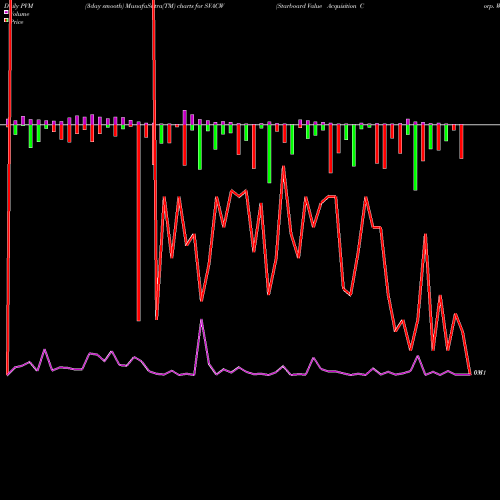Click the 'Volume' legend label

point(19,14)
